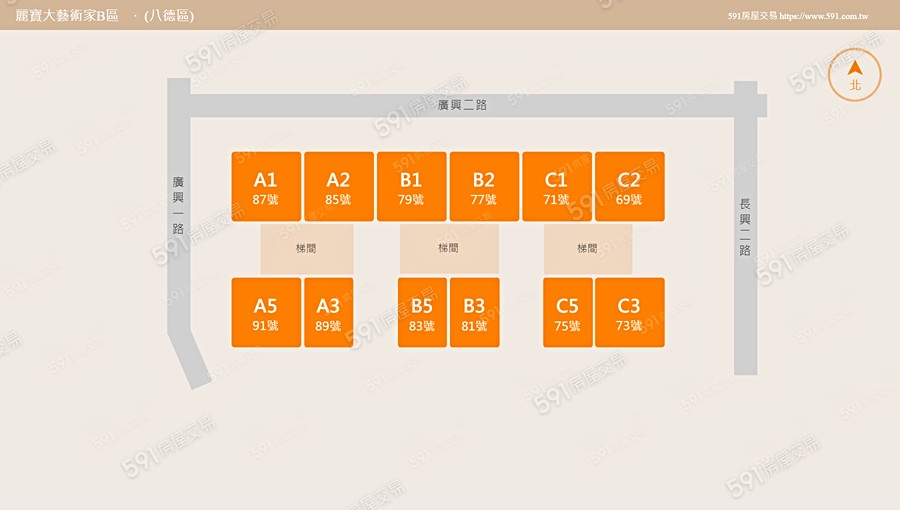This screenshot has width=900, height=510.
Task: Select unit C5 at 75號
Action: pyautogui.click(x=568, y=313)
